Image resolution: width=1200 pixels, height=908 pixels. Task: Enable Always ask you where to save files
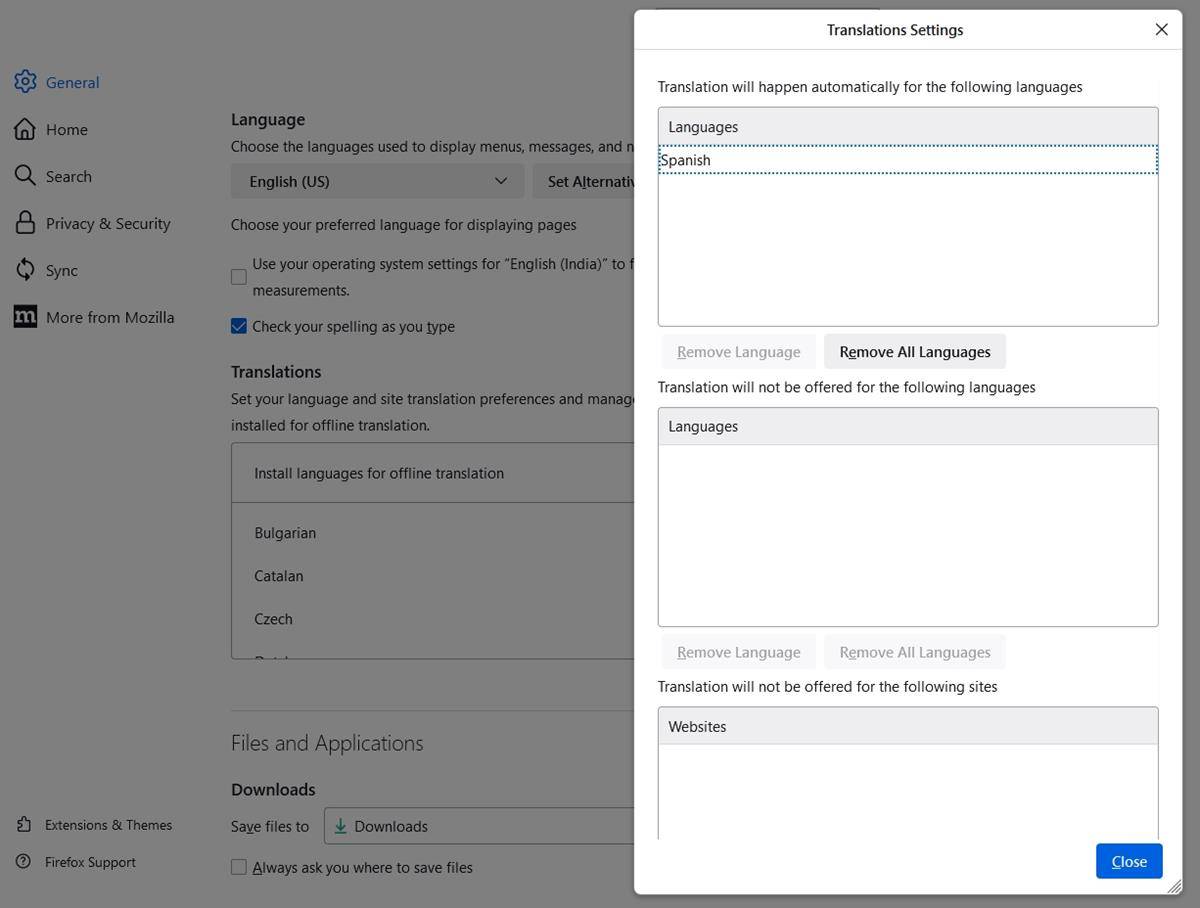[239, 867]
